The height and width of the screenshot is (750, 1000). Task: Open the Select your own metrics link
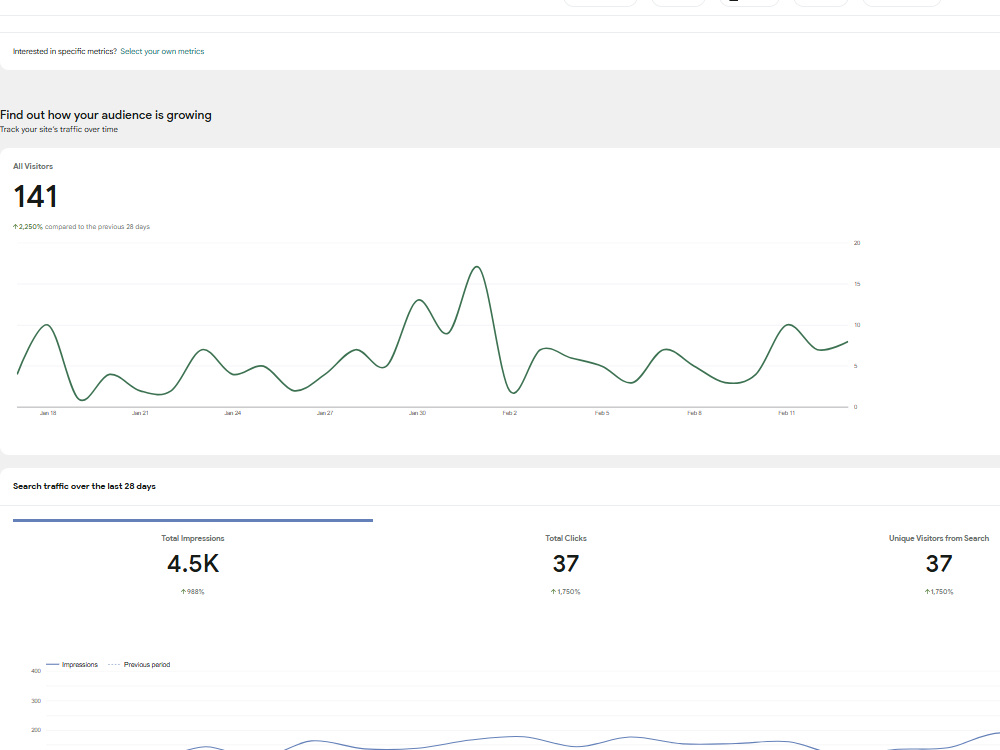(x=162, y=52)
